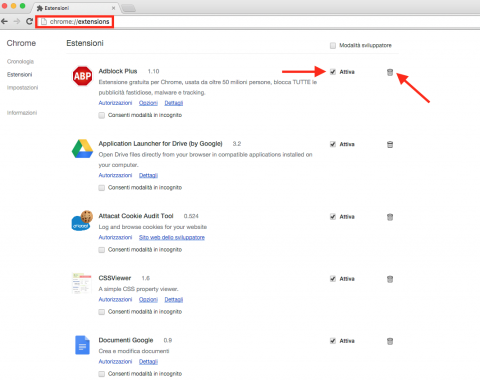Visit Sito web dello sviluppatore link
Image resolution: width=480 pixels, height=381 pixels.
point(172,237)
